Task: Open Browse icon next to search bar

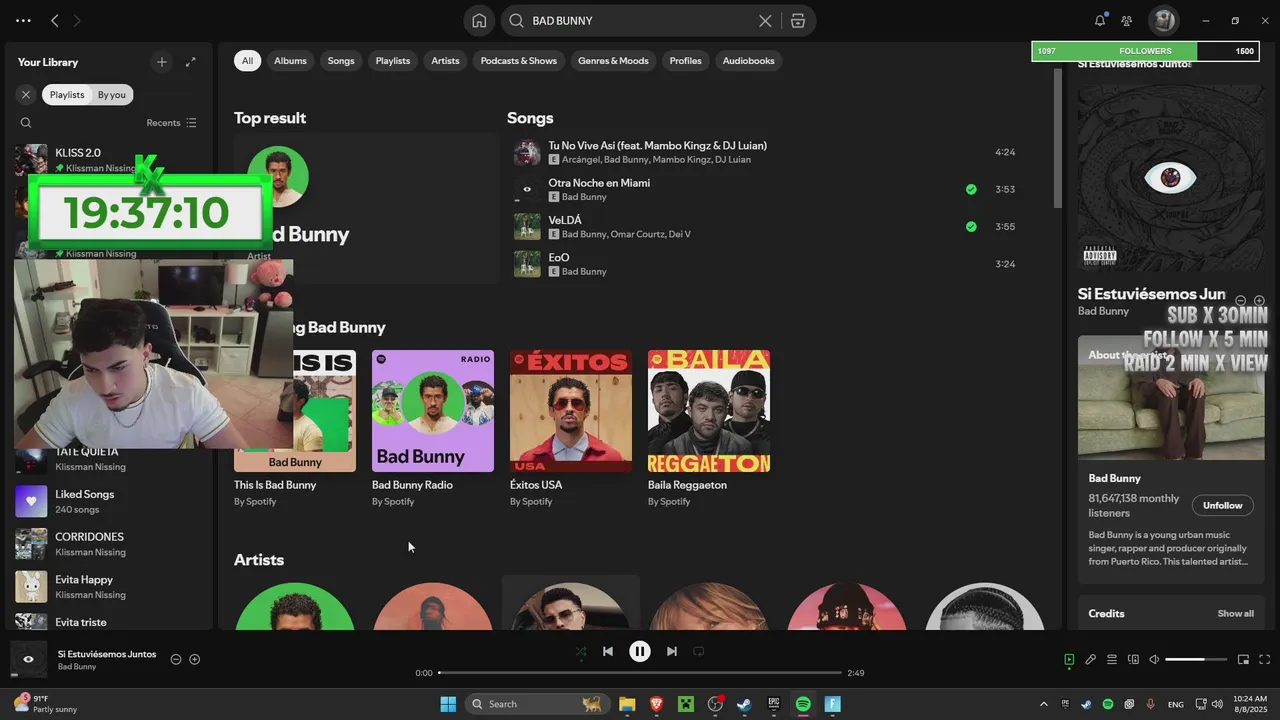Action: pos(797,20)
